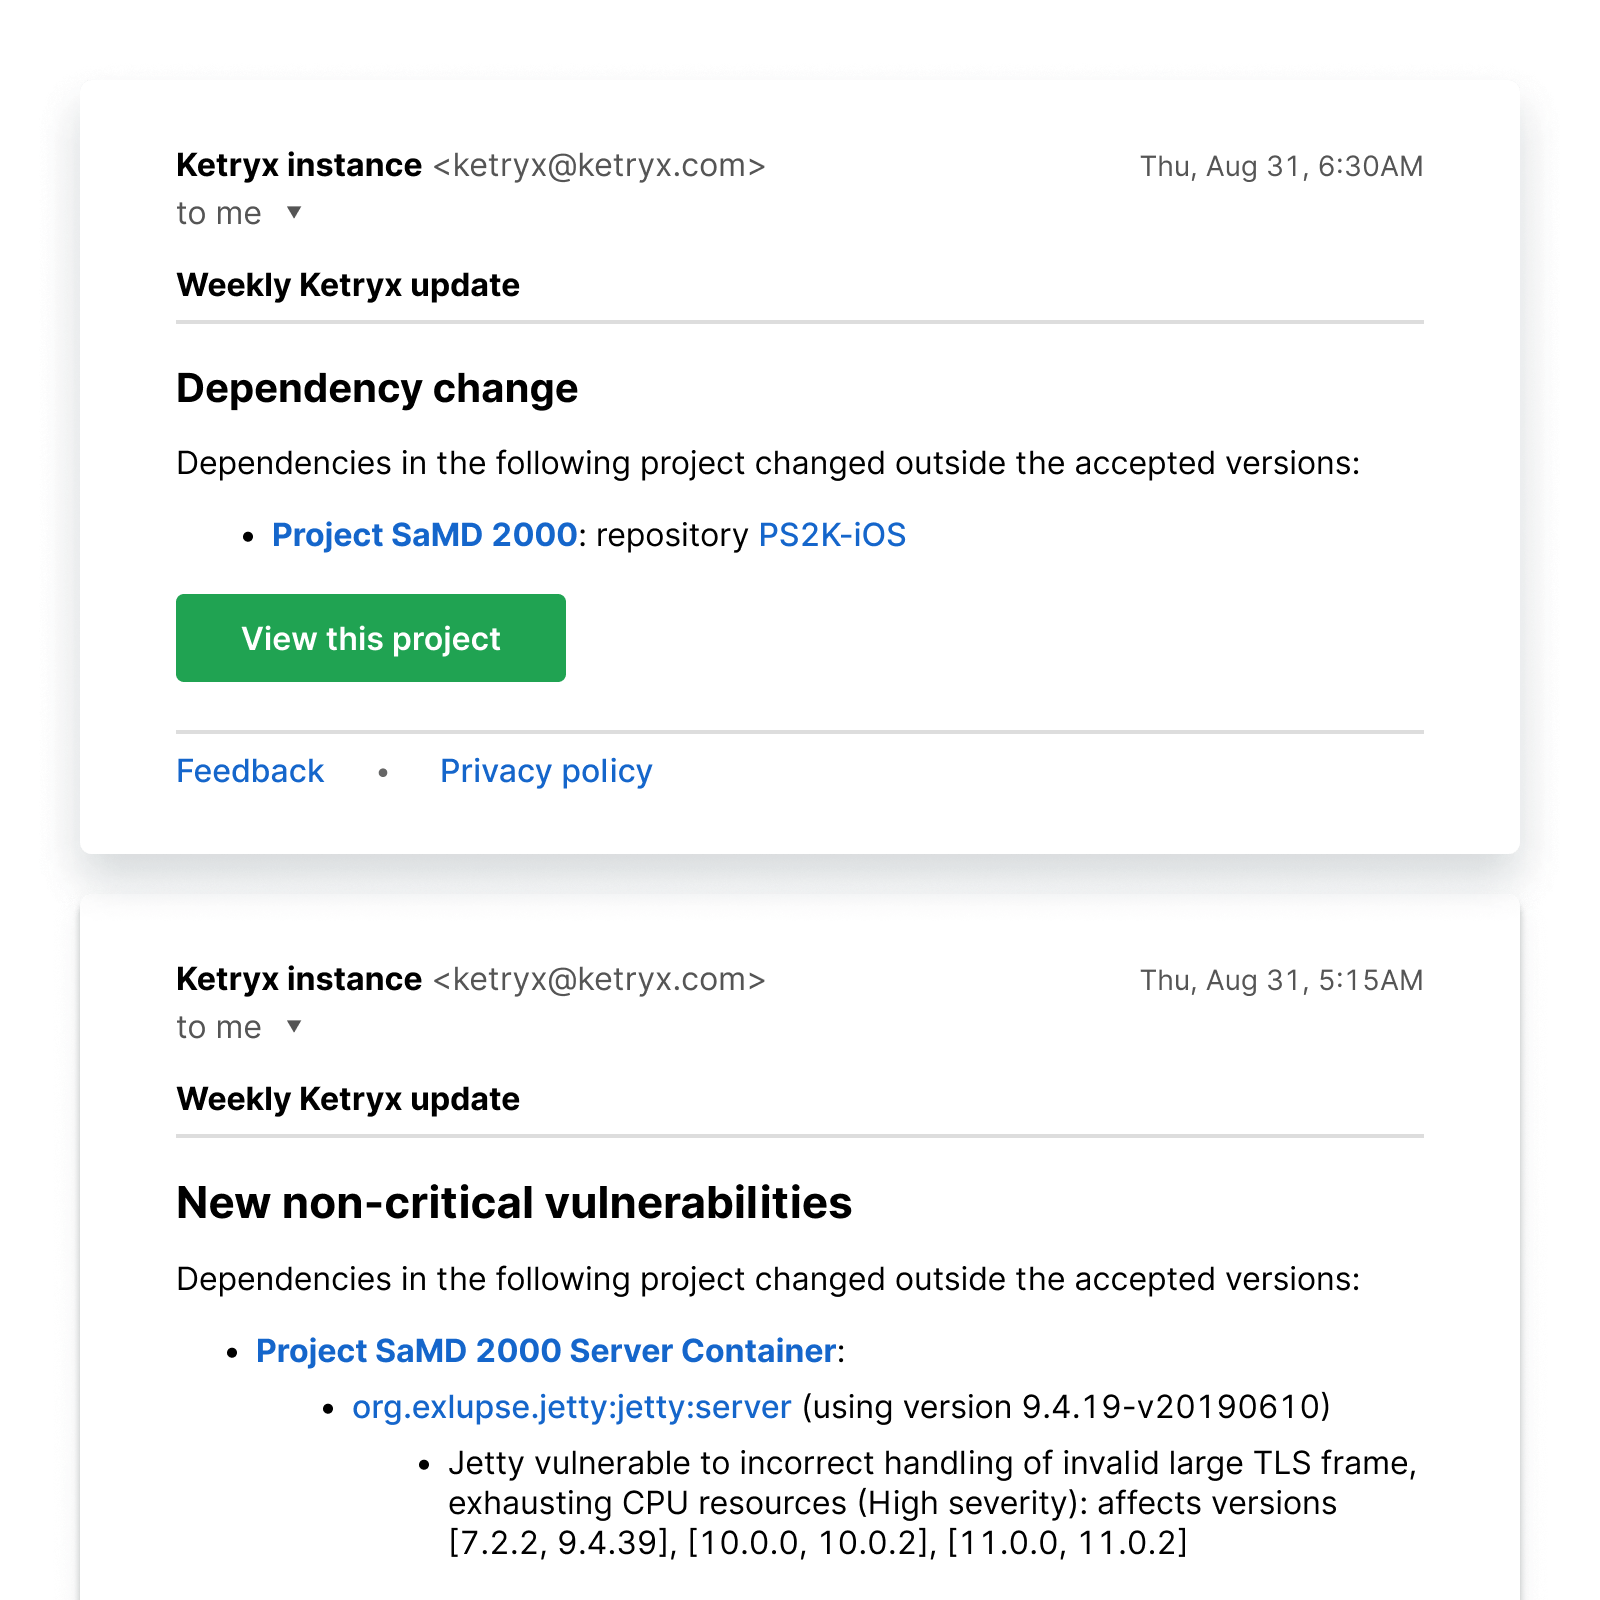Screen dimensions: 1600x1600
Task: Click sender name in the 5:15AM email
Action: pyautogui.click(x=299, y=979)
